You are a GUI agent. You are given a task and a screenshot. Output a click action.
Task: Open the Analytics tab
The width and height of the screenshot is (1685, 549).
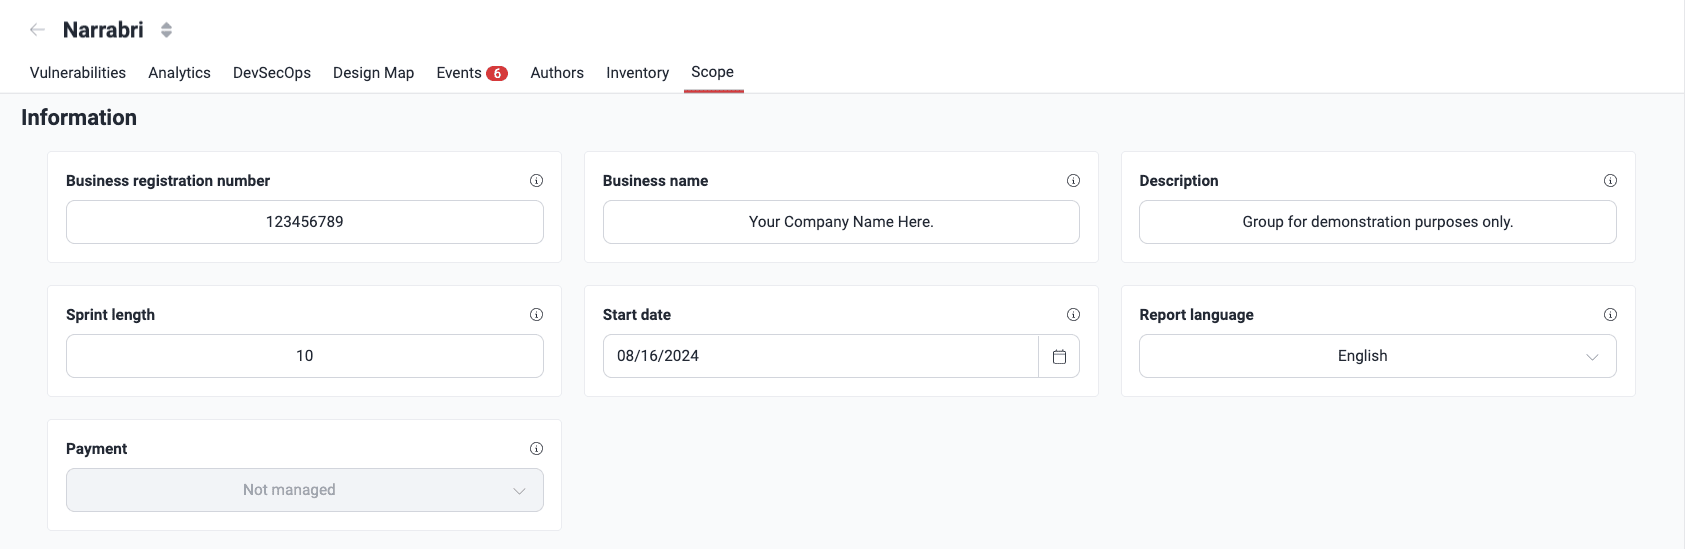(179, 73)
